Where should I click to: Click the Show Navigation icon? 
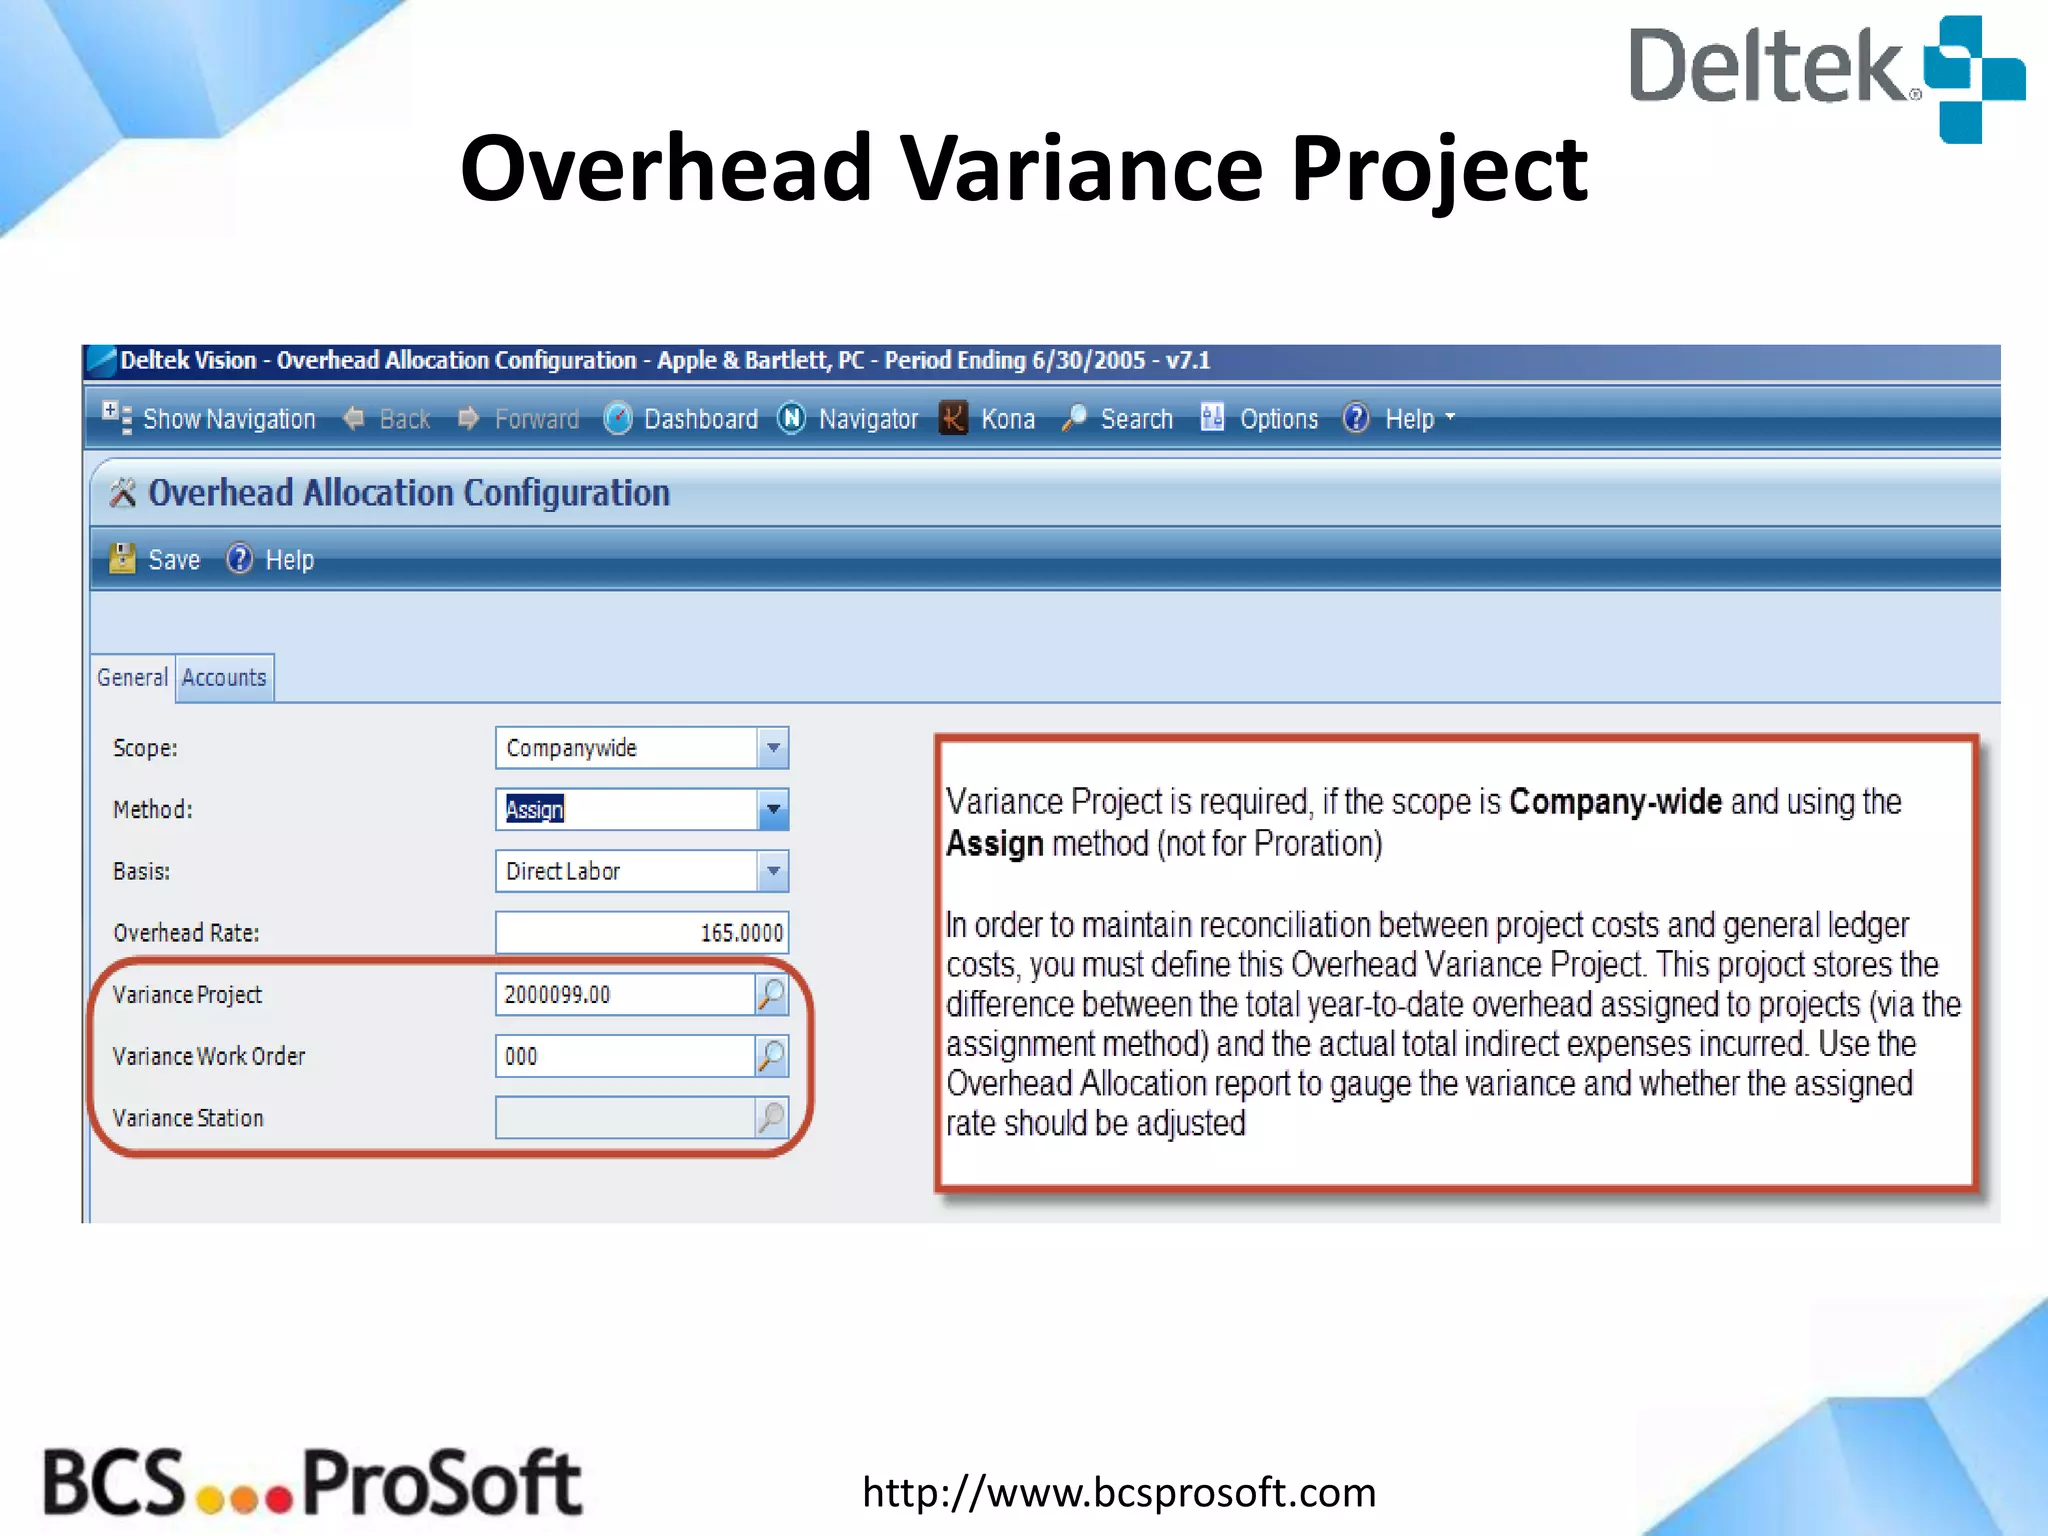[x=117, y=417]
